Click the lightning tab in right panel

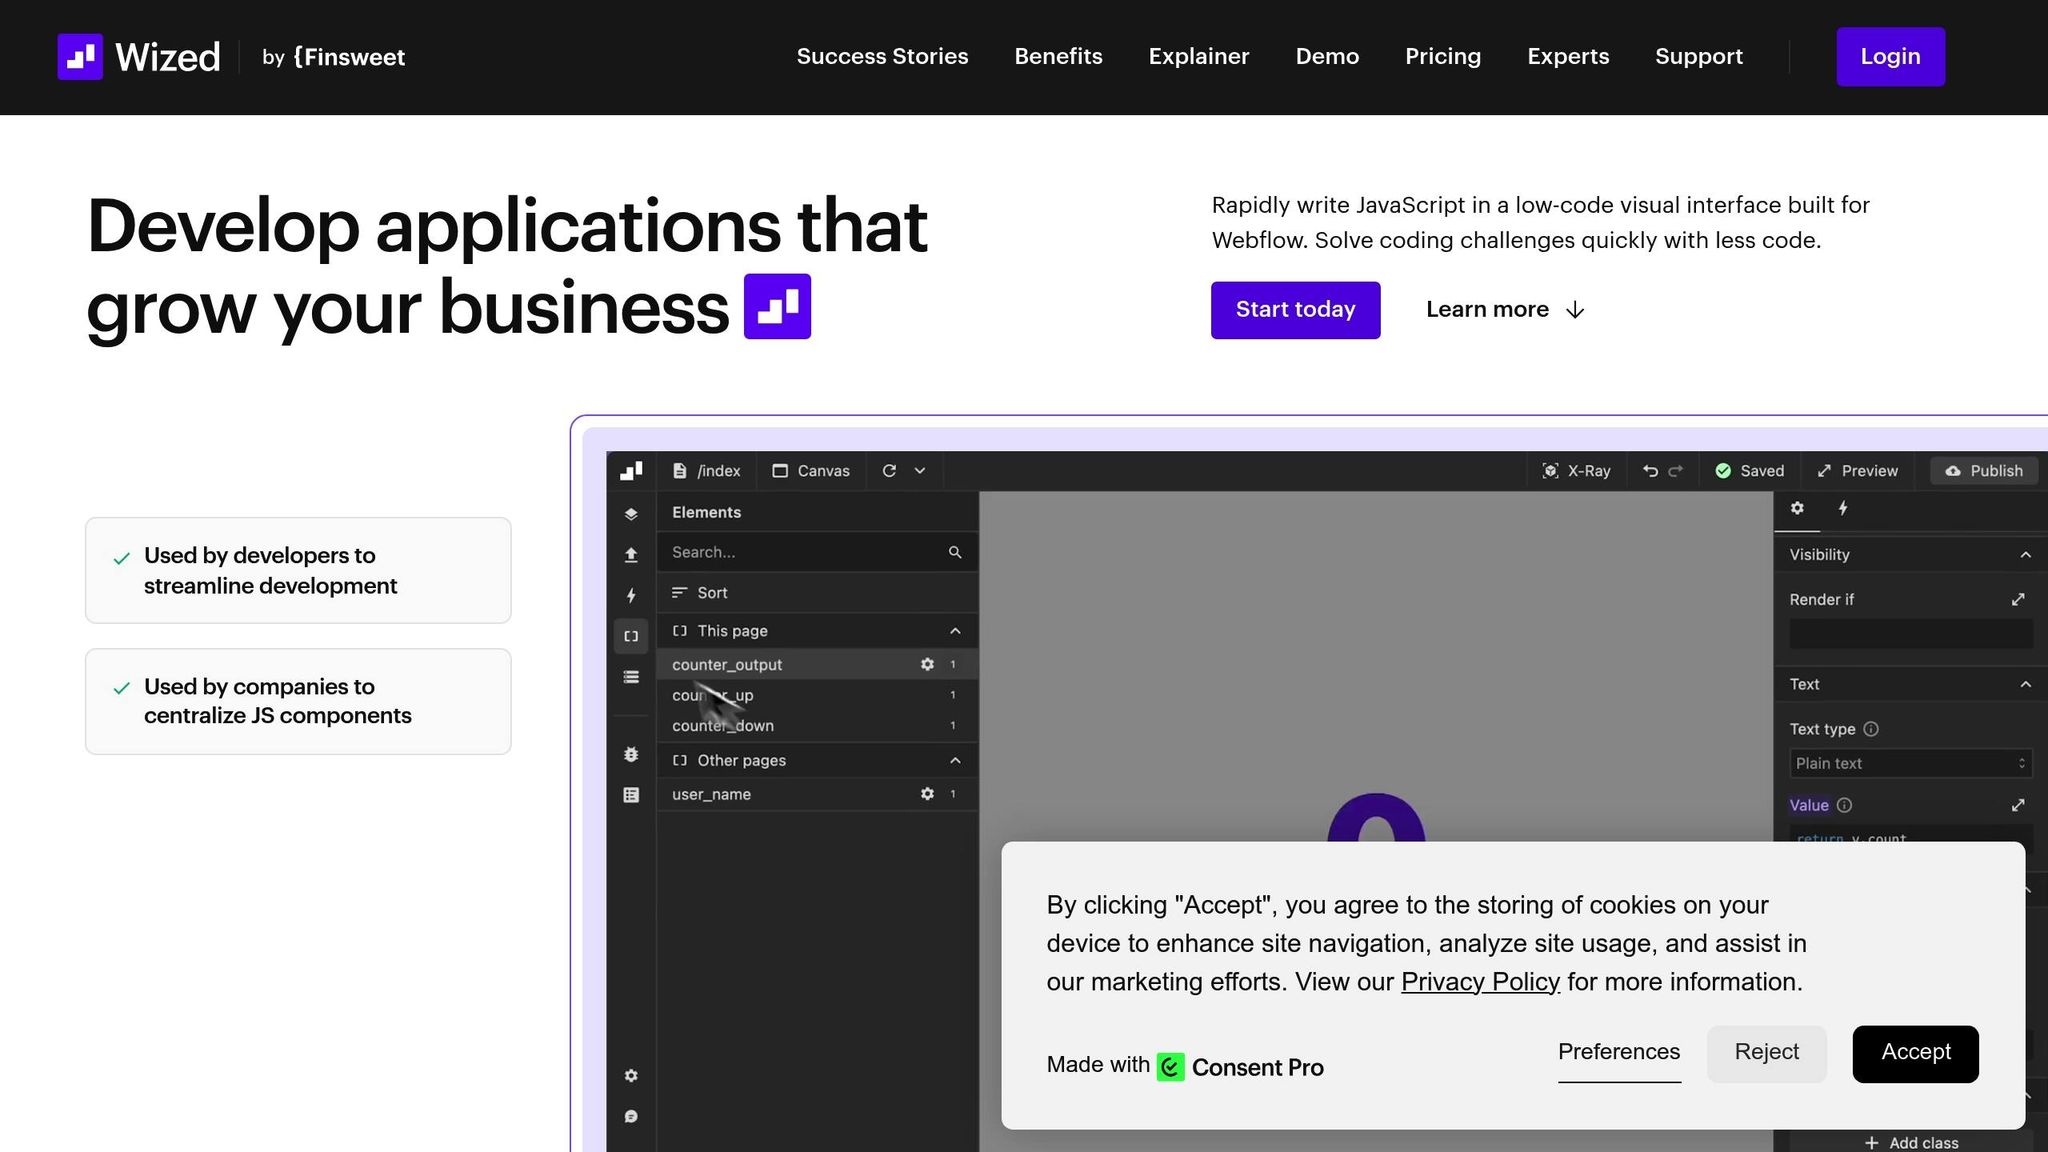pos(1843,509)
